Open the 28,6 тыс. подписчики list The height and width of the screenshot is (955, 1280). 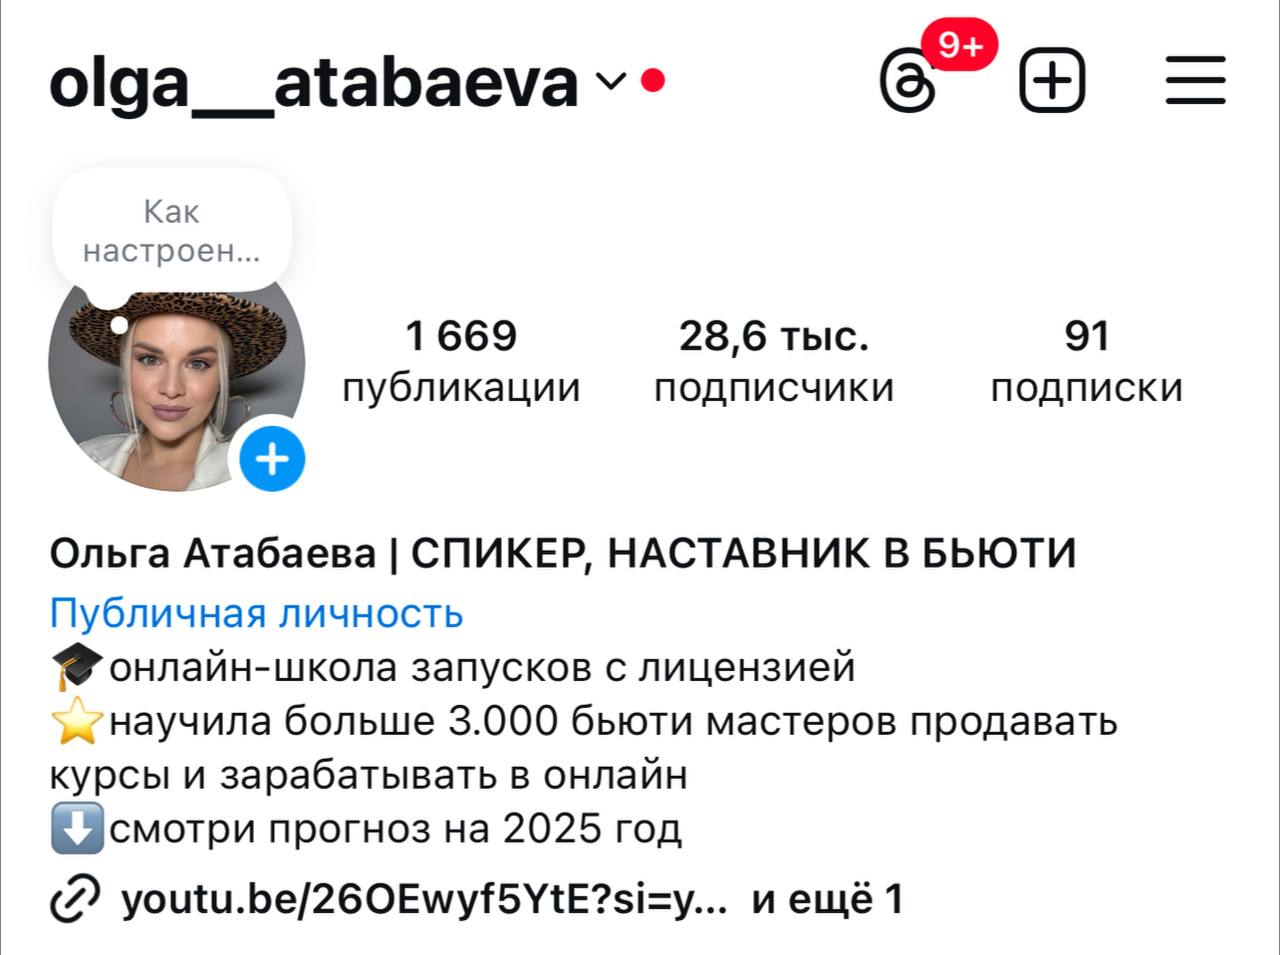(x=774, y=361)
